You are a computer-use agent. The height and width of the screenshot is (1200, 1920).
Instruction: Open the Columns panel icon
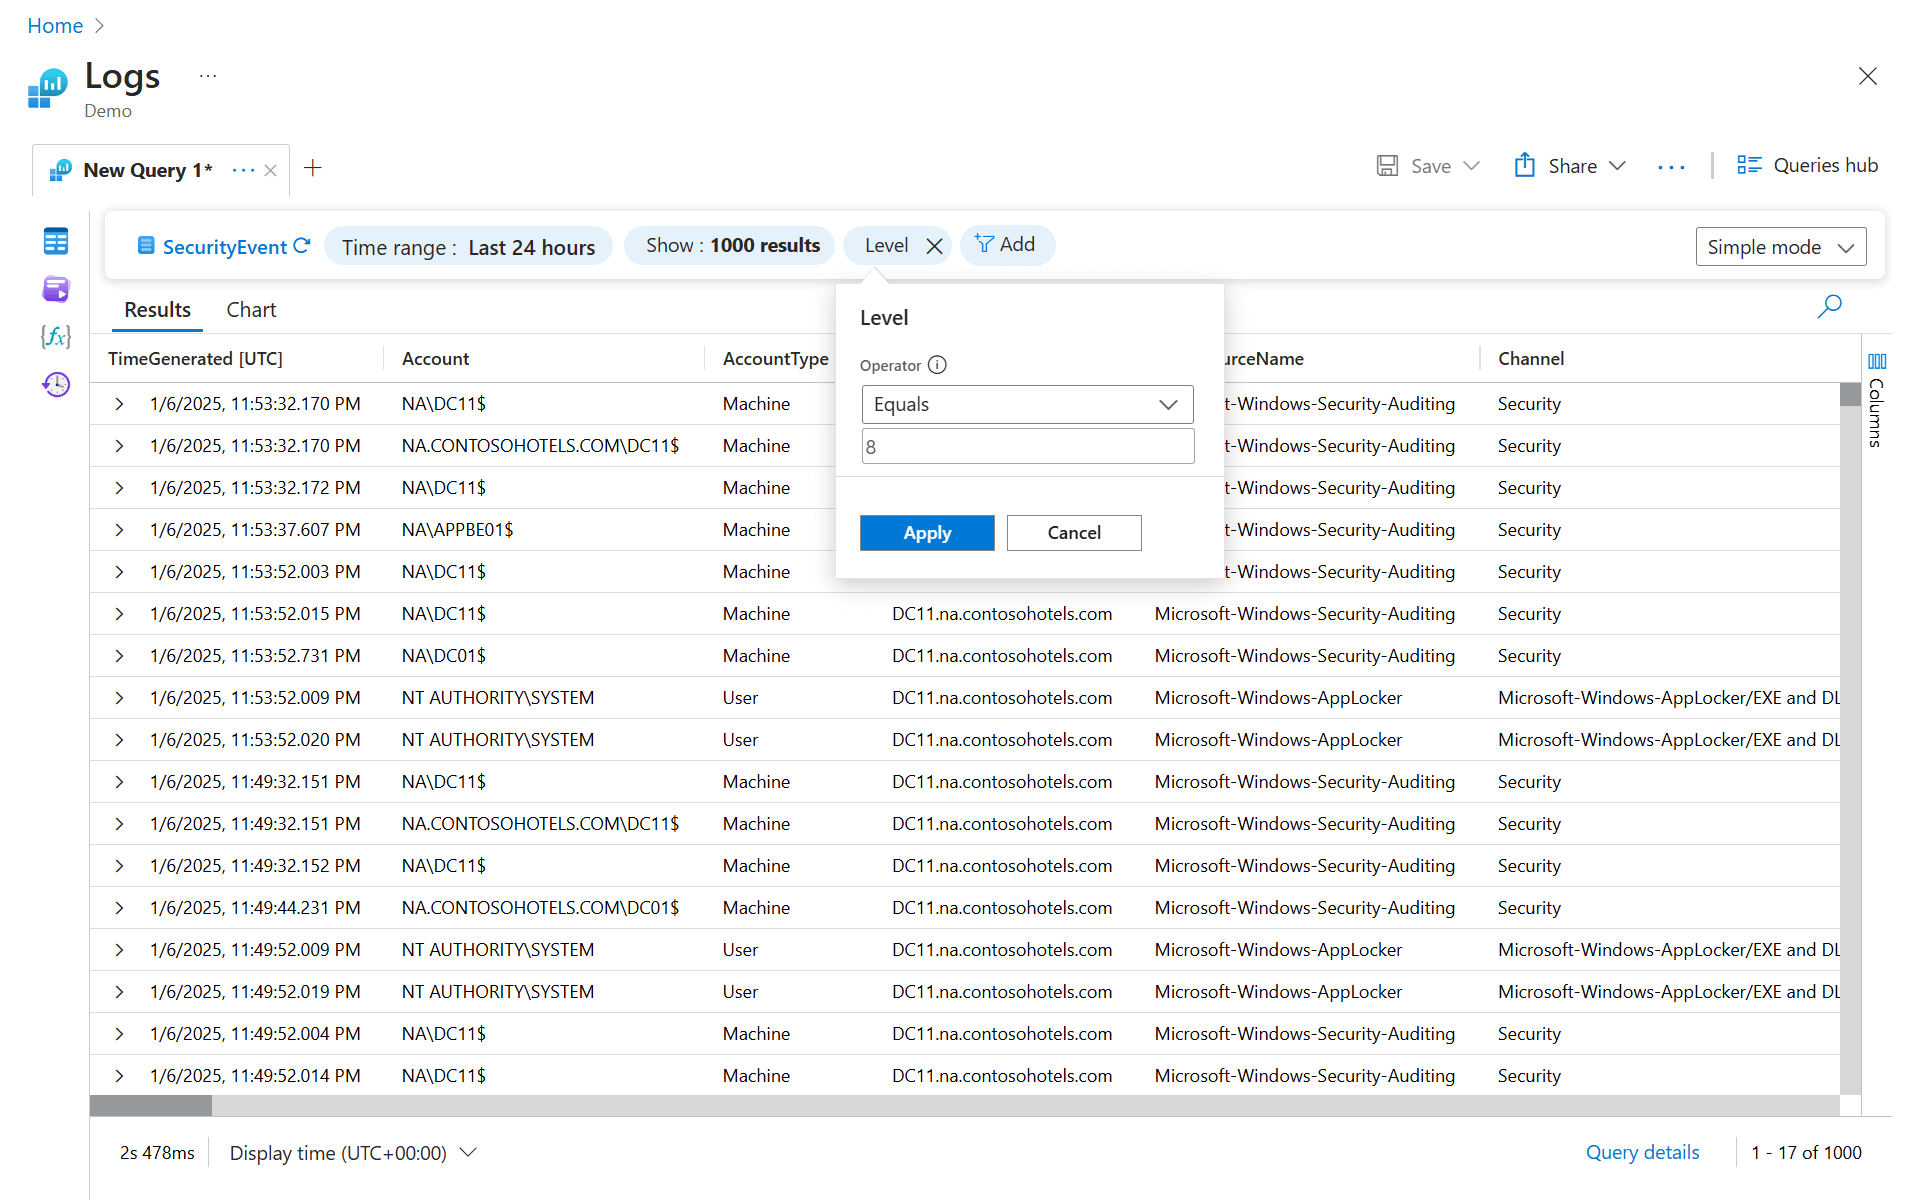click(1877, 361)
